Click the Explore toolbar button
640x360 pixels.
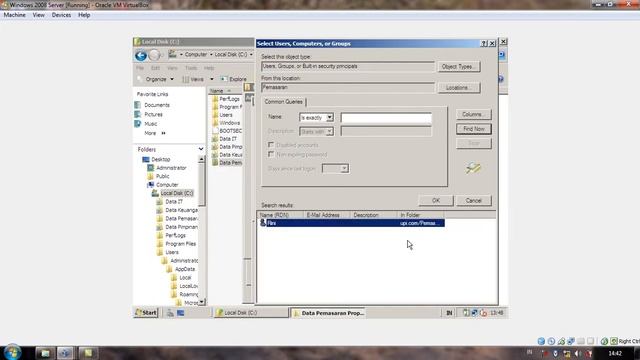point(234,79)
